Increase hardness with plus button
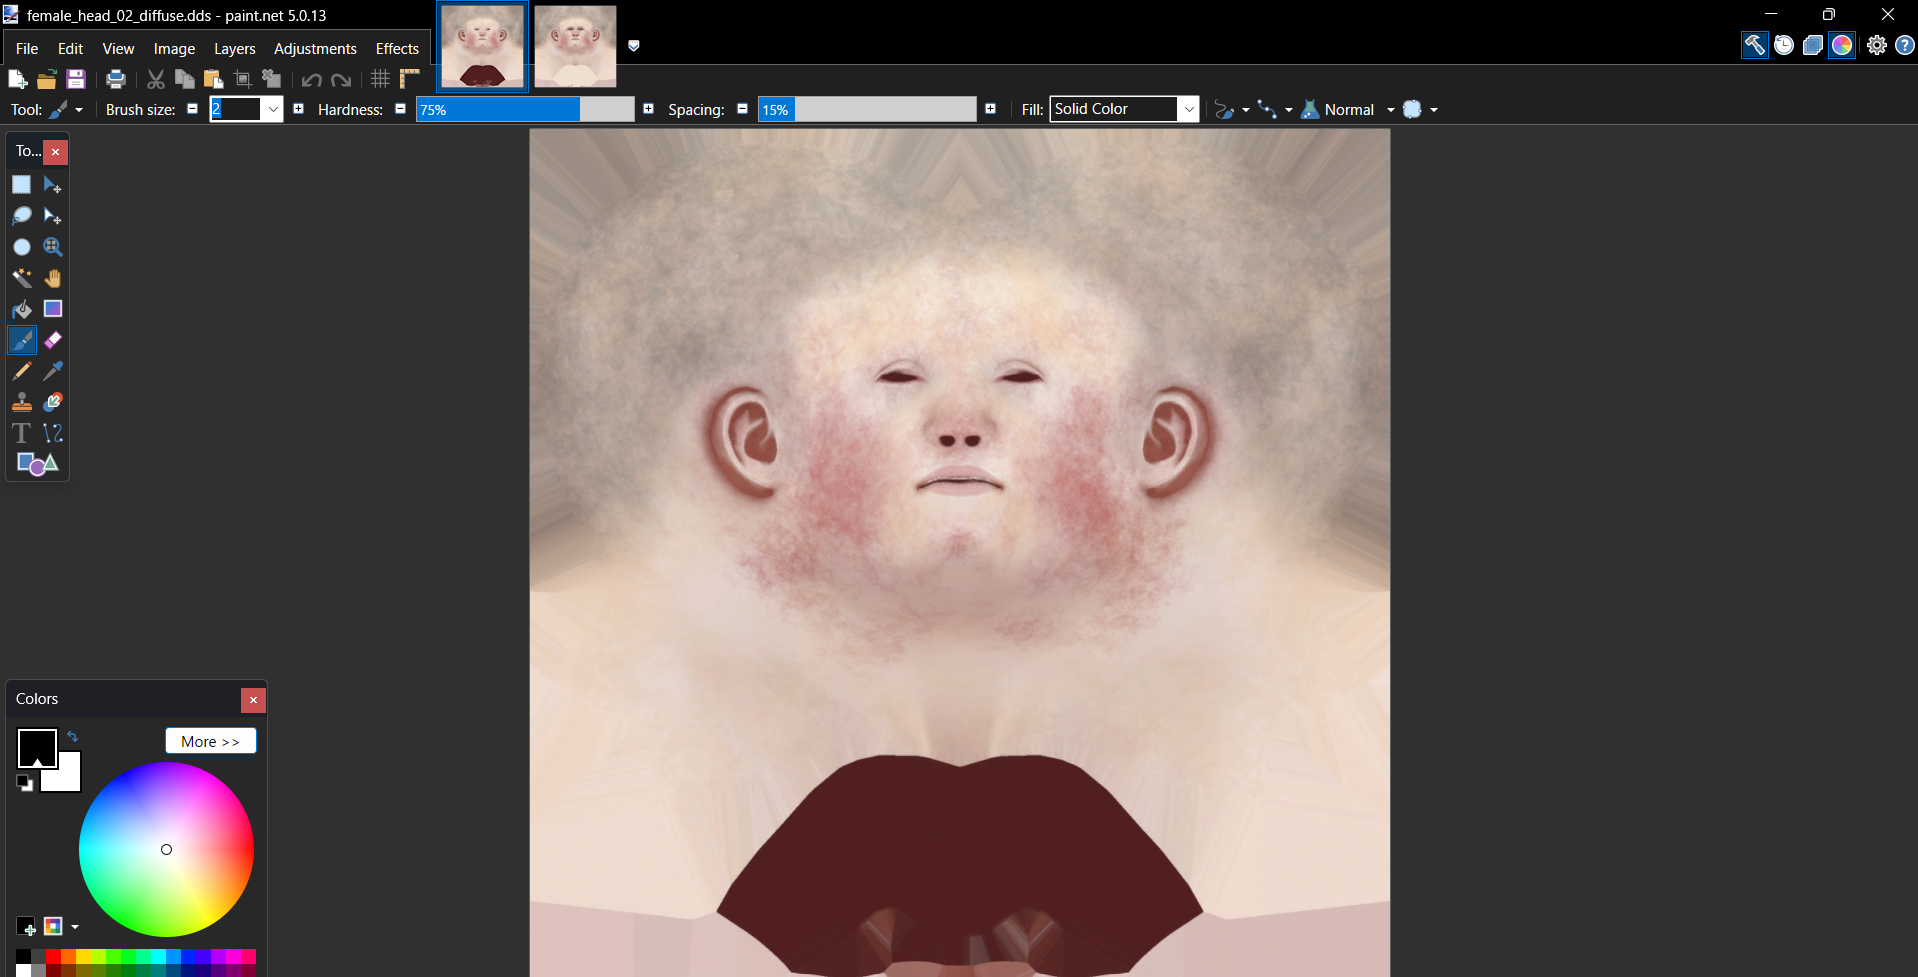Screen dimensions: 1918x977 (x=648, y=109)
